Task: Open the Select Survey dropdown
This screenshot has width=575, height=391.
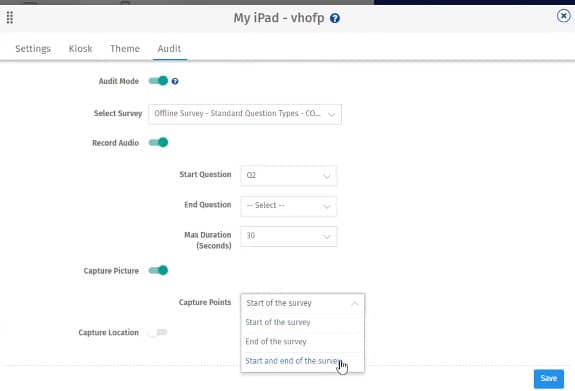Action: pyautogui.click(x=245, y=114)
